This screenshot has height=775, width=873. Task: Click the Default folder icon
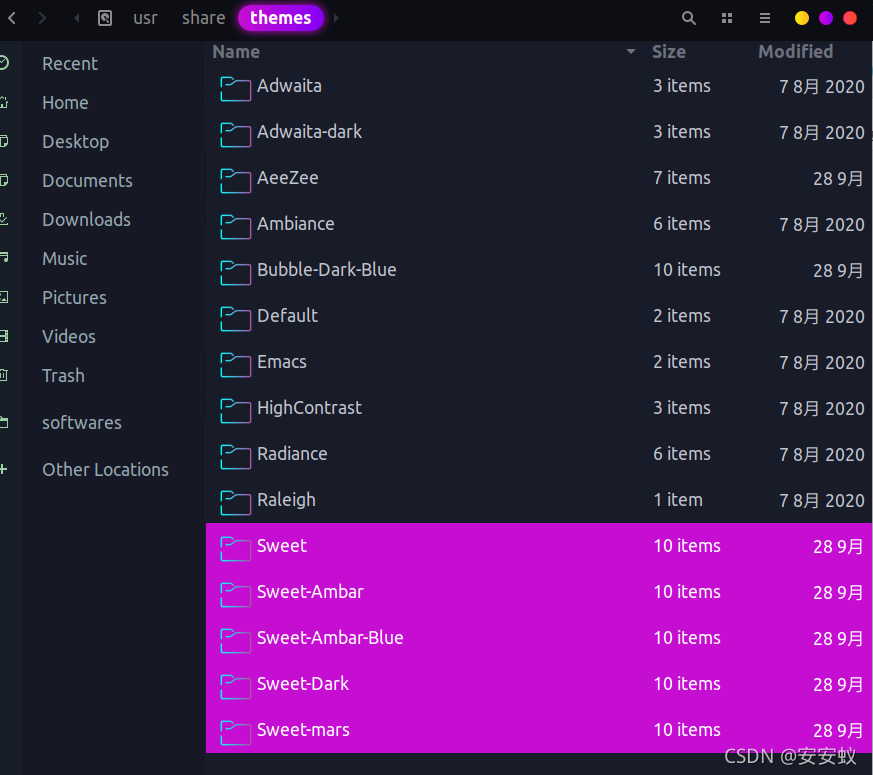(x=235, y=318)
